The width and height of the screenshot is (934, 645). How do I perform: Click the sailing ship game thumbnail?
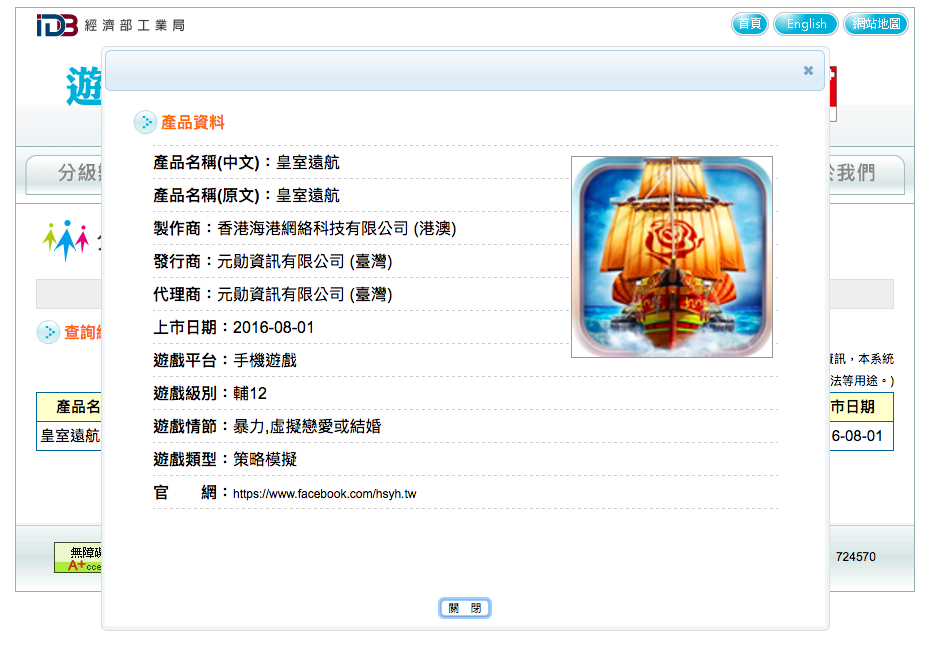(672, 257)
